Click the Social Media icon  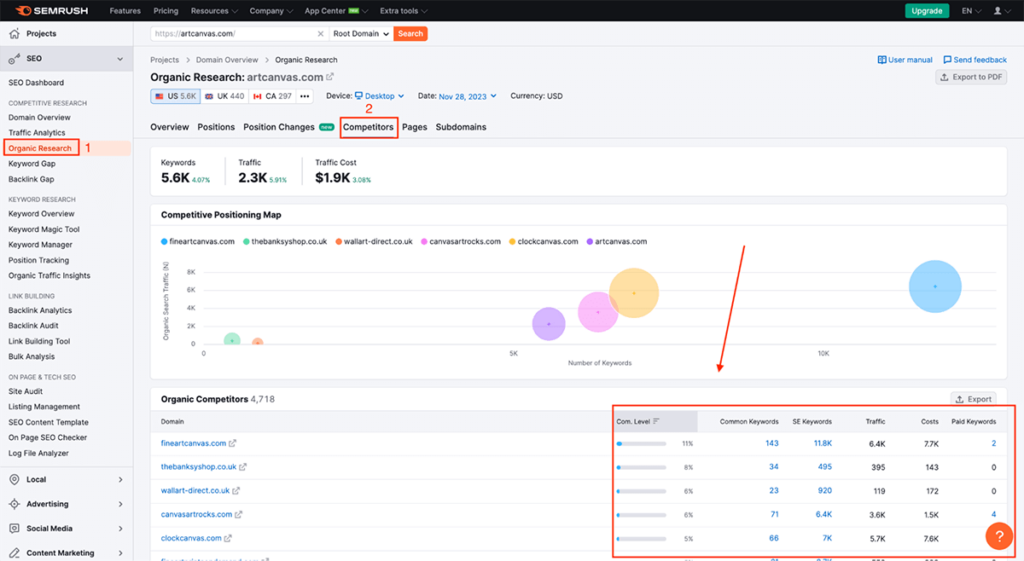pyautogui.click(x=14, y=528)
